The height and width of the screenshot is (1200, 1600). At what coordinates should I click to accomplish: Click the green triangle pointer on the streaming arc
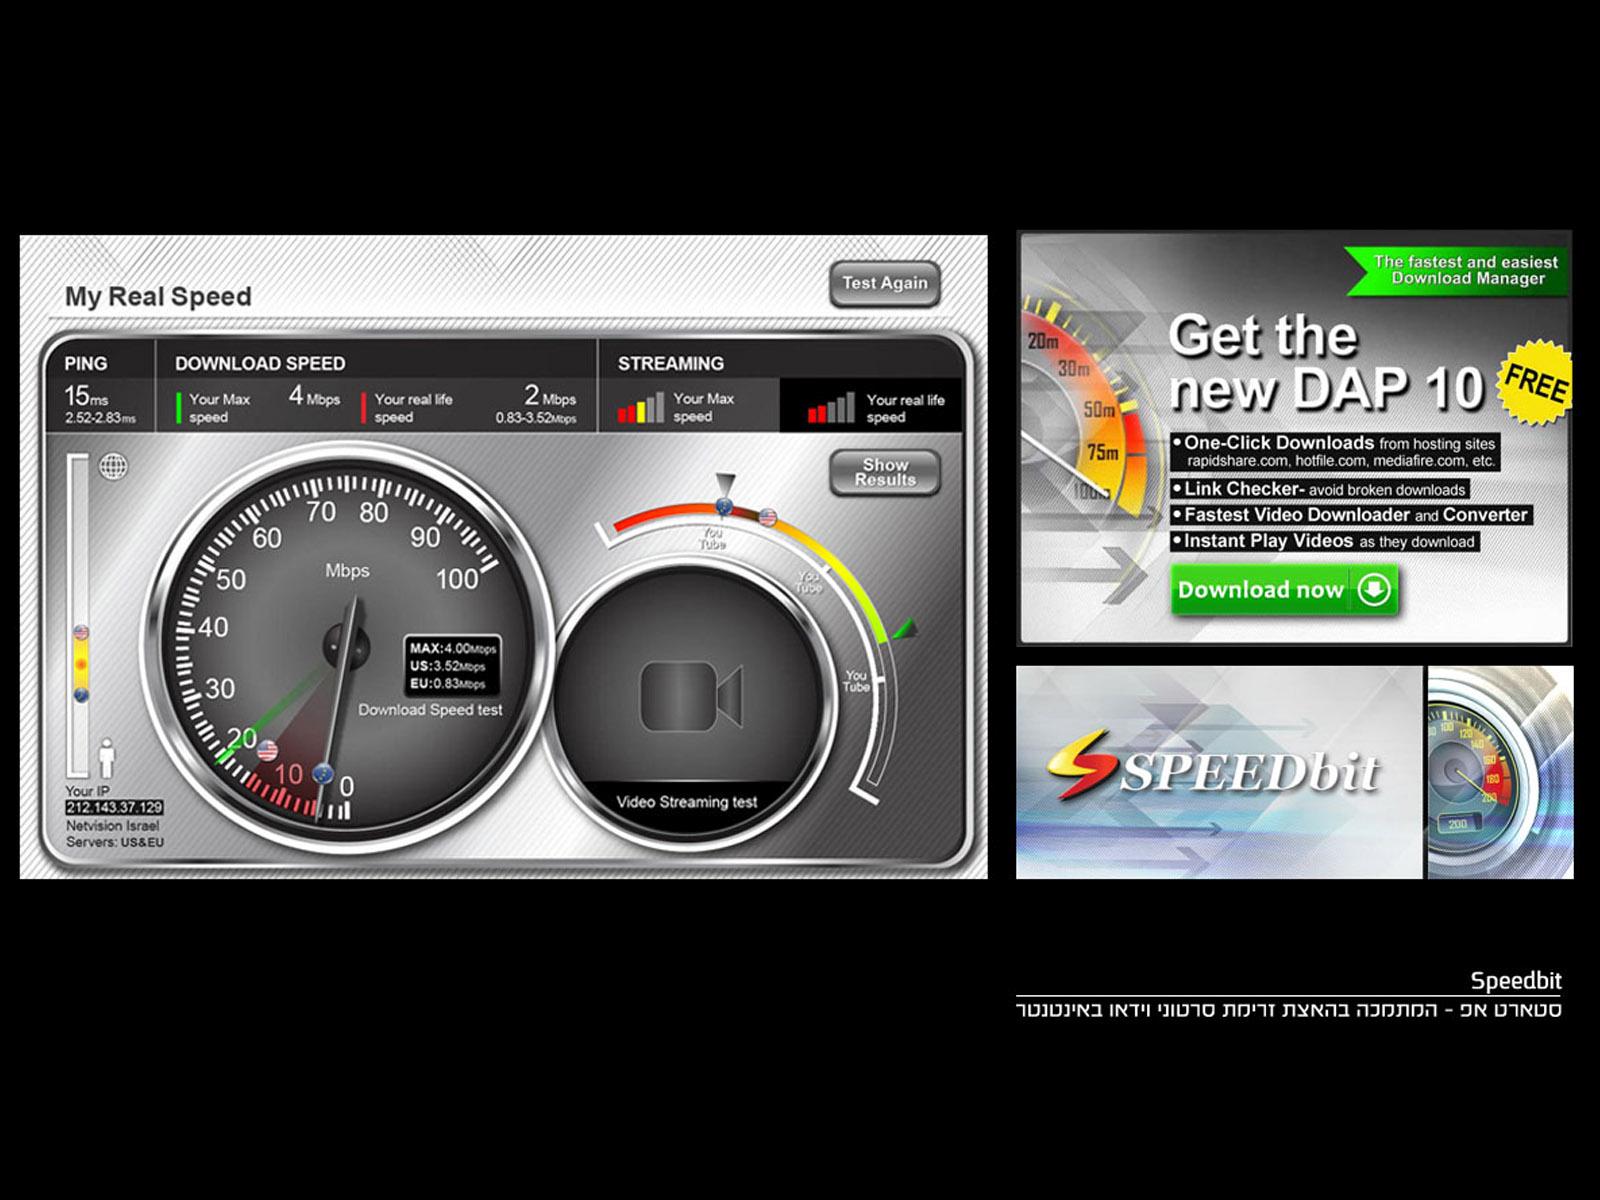click(905, 629)
